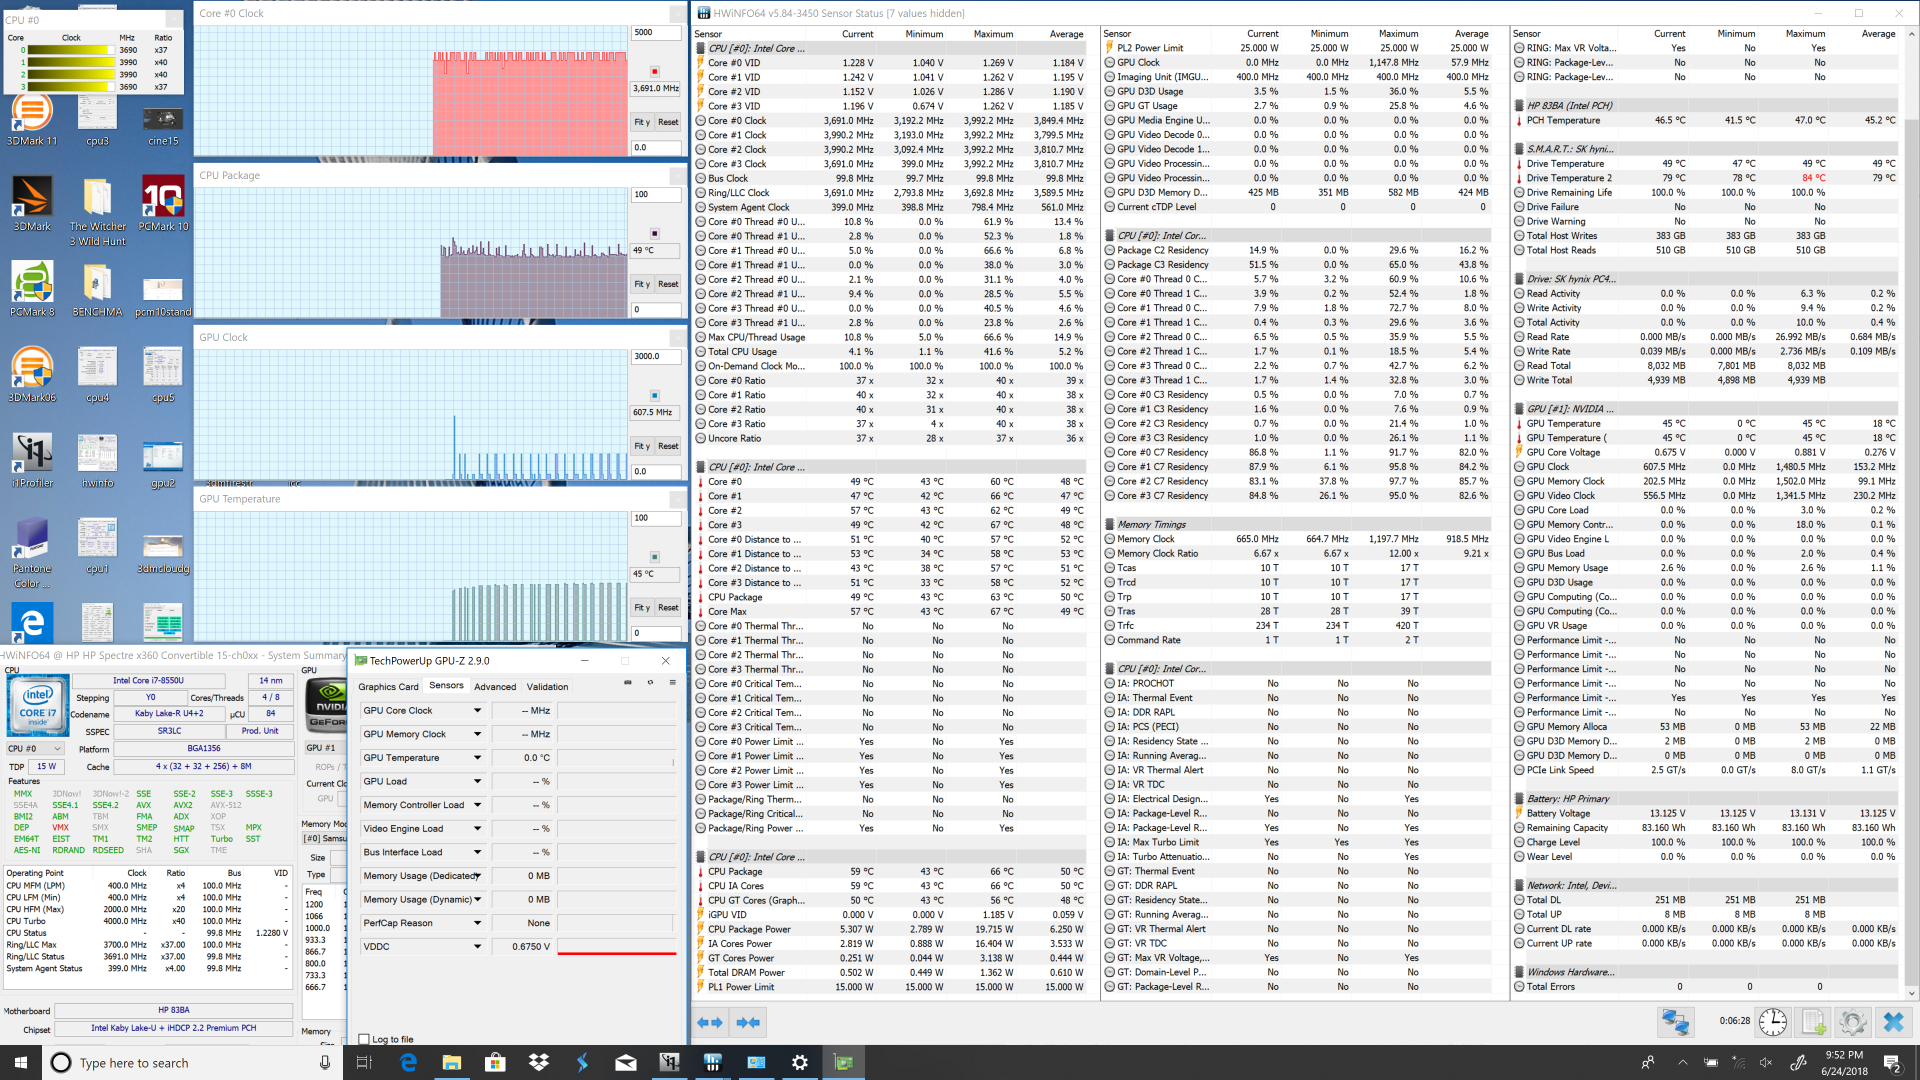Open Pantone Color desktop icon
Image resolution: width=1920 pixels, height=1080 pixels.
tap(32, 553)
